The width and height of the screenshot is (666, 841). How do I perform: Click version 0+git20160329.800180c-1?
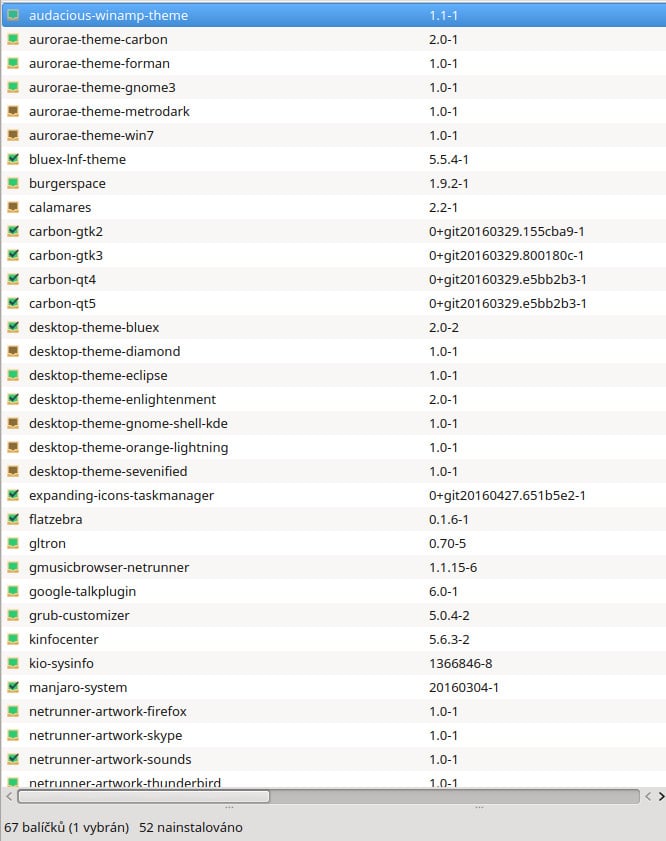[x=507, y=255]
